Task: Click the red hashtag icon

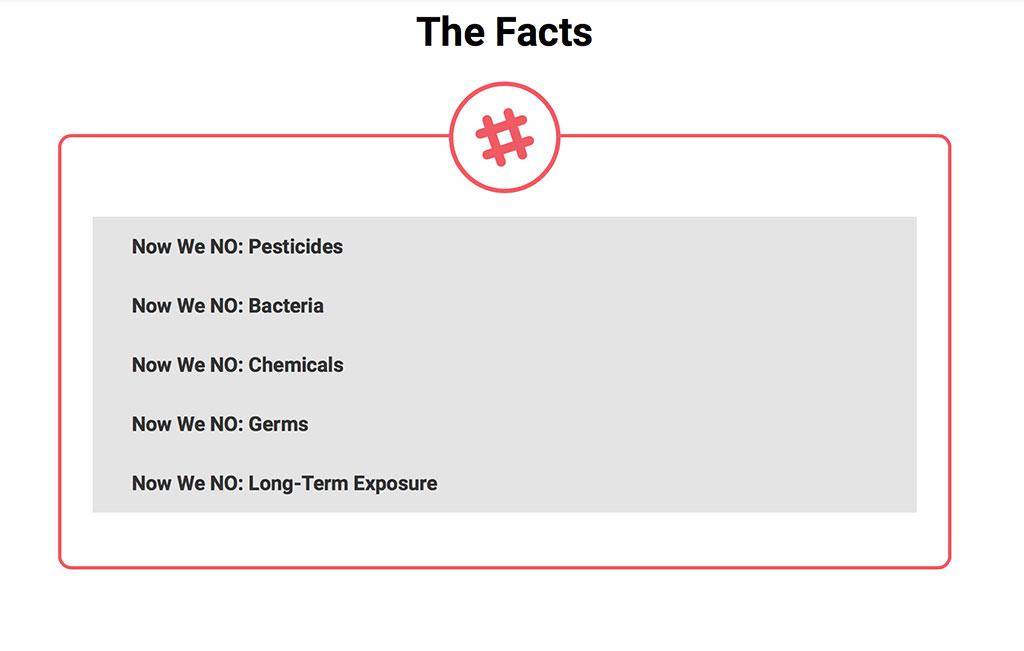Action: click(505, 137)
